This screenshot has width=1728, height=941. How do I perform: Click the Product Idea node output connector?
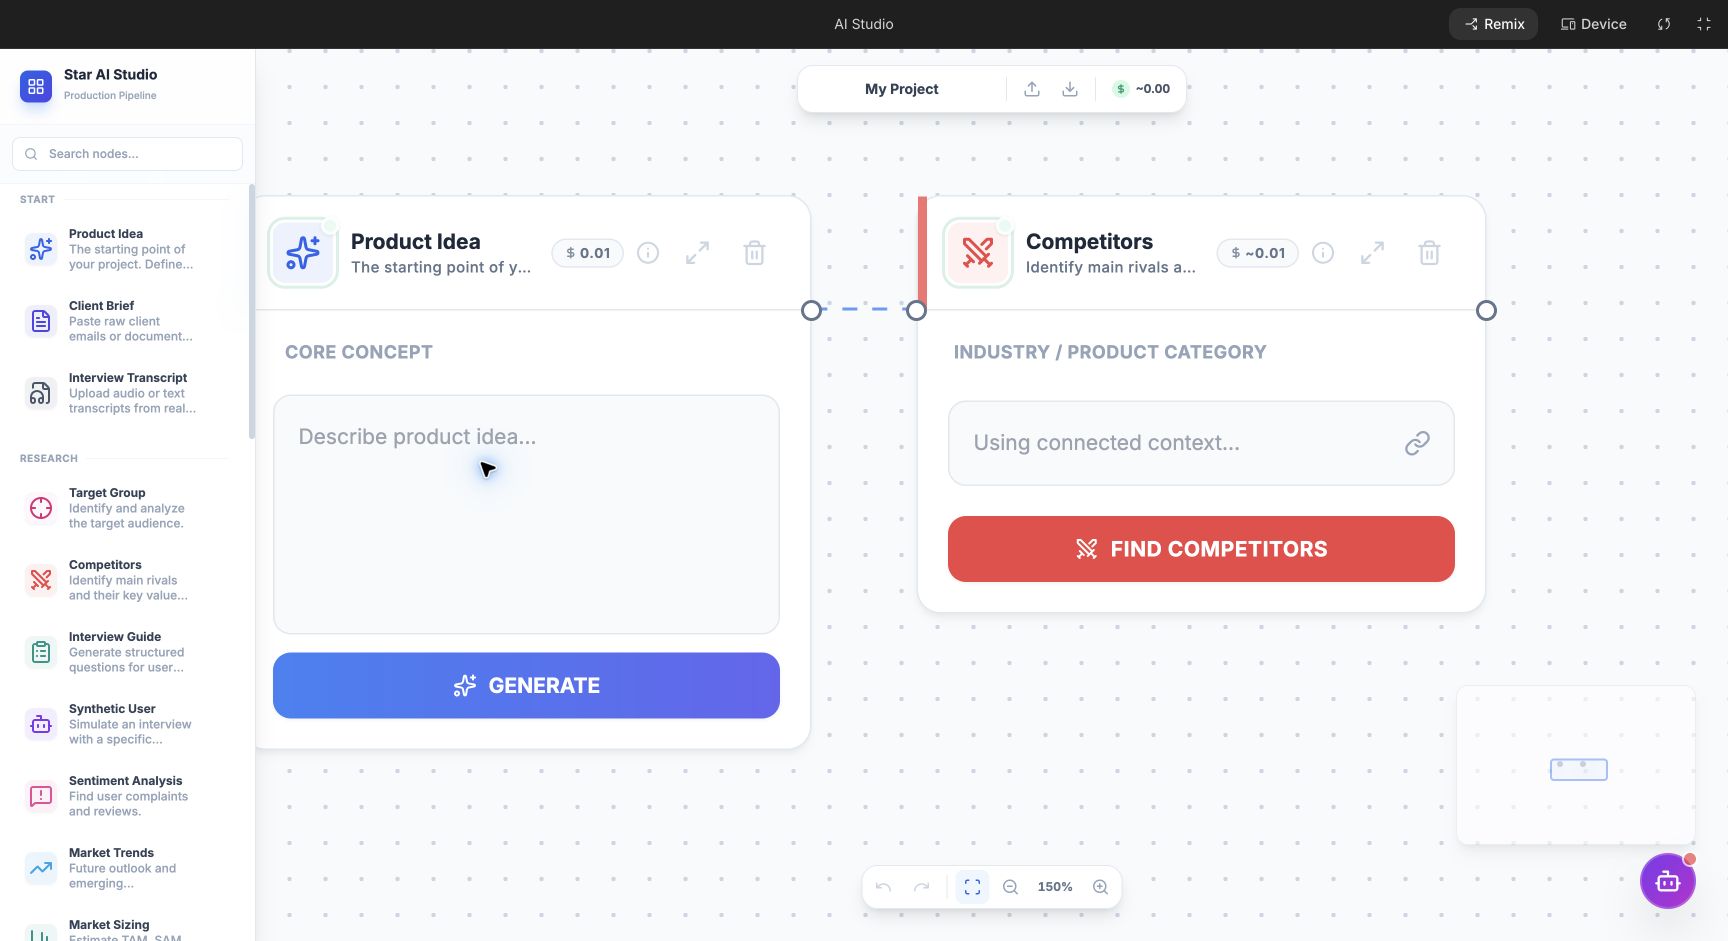pos(812,310)
